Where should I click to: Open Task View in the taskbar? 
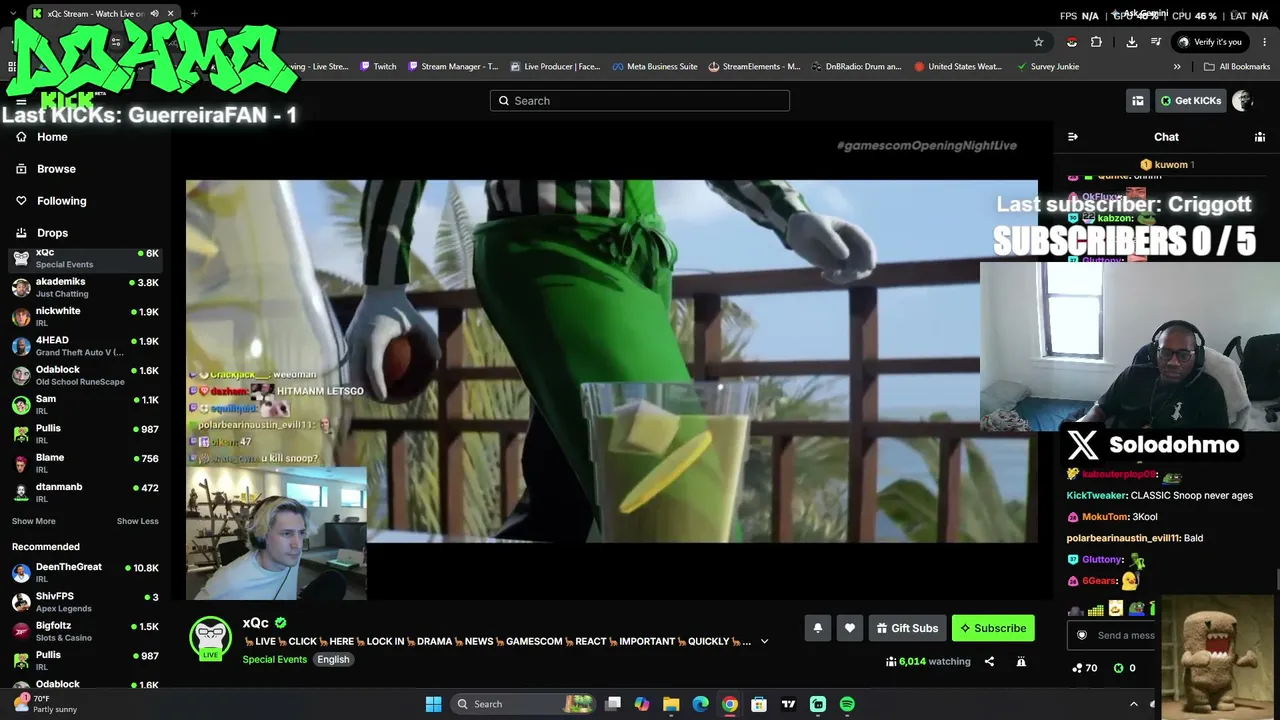point(613,704)
